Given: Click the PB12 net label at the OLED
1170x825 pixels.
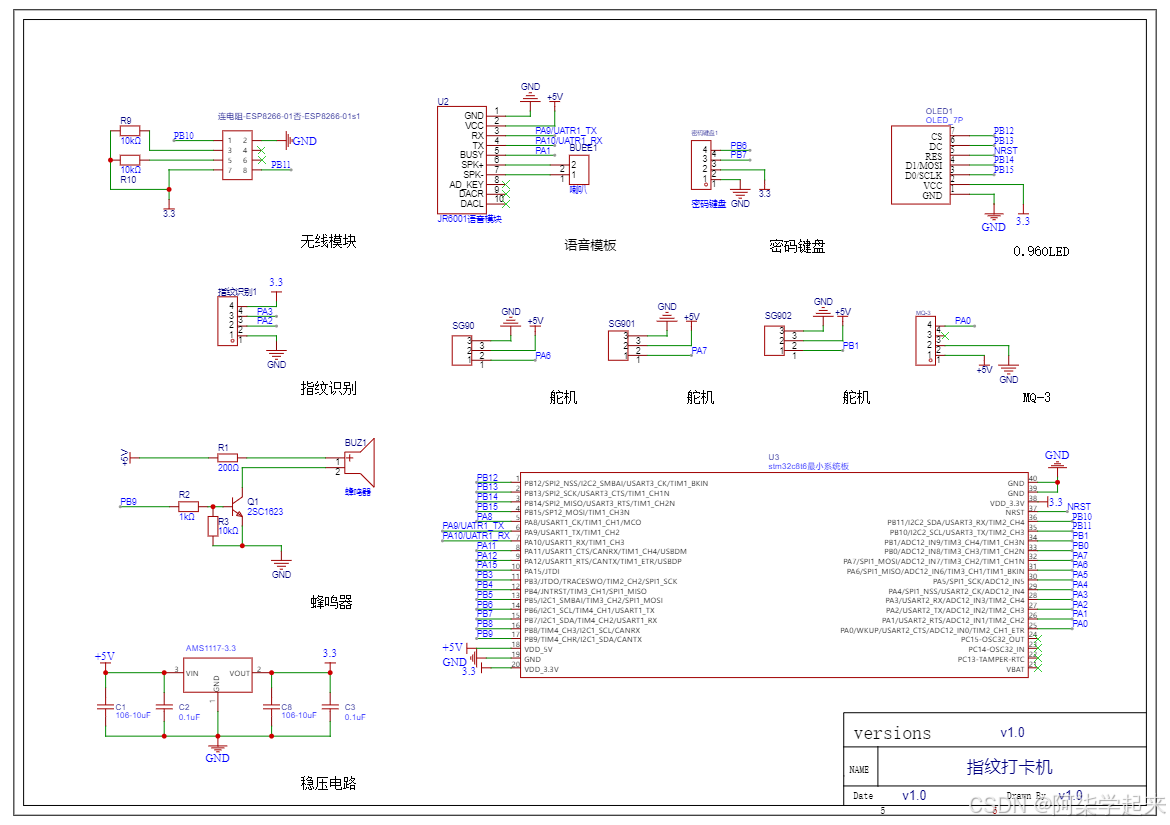Looking at the screenshot, I should pyautogui.click(x=1004, y=131).
